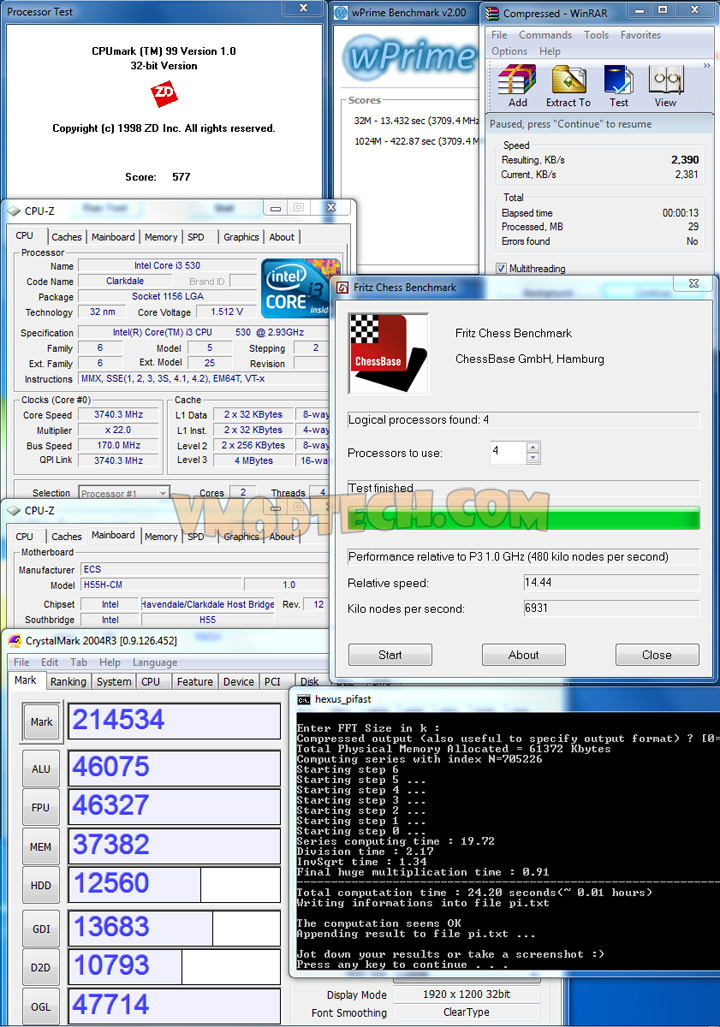Click the upper CPU-Z title bar icon
Viewport: 720px width, 1027px height.
click(14, 211)
